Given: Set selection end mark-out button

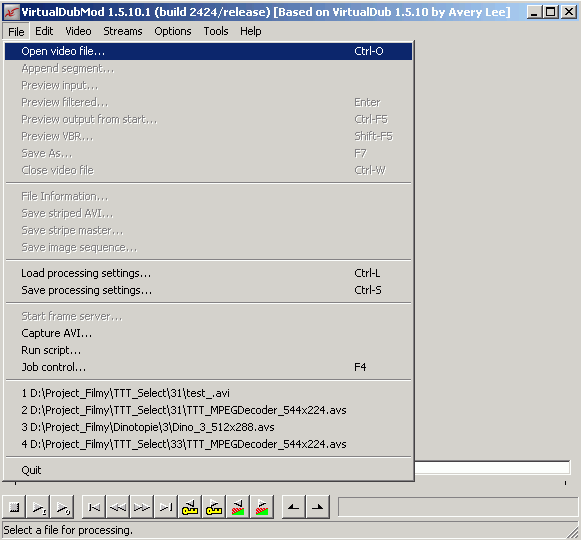Looking at the screenshot, I should (x=318, y=507).
